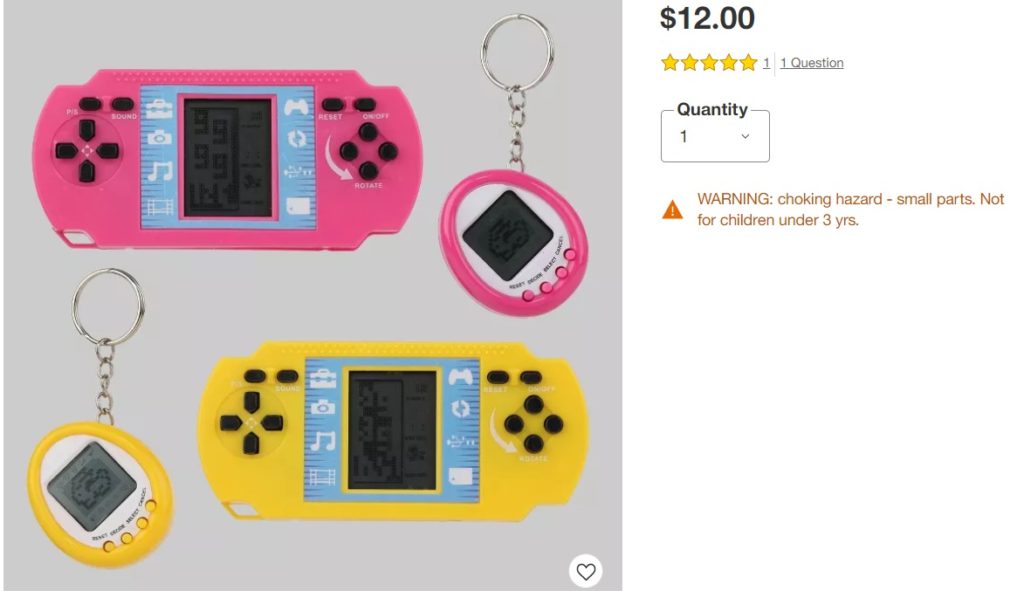Click the review count next to stars

pyautogui.click(x=766, y=63)
